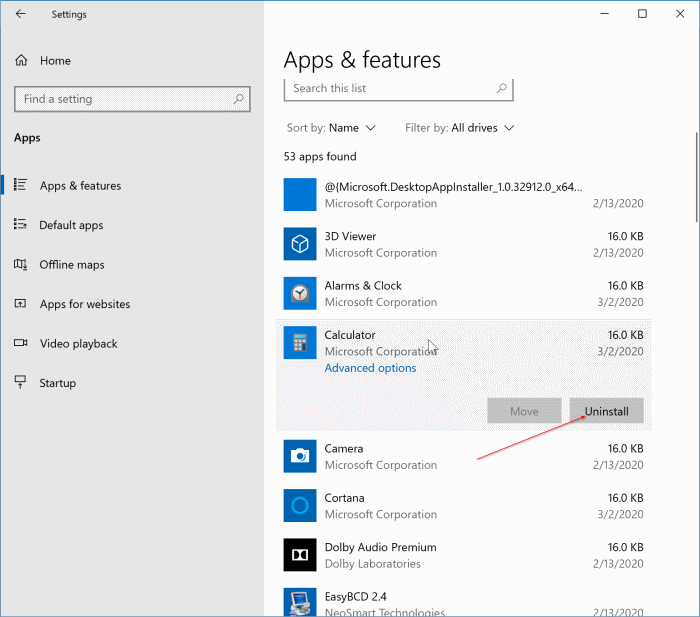
Task: Select the 3D Viewer cube icon
Action: coord(300,244)
